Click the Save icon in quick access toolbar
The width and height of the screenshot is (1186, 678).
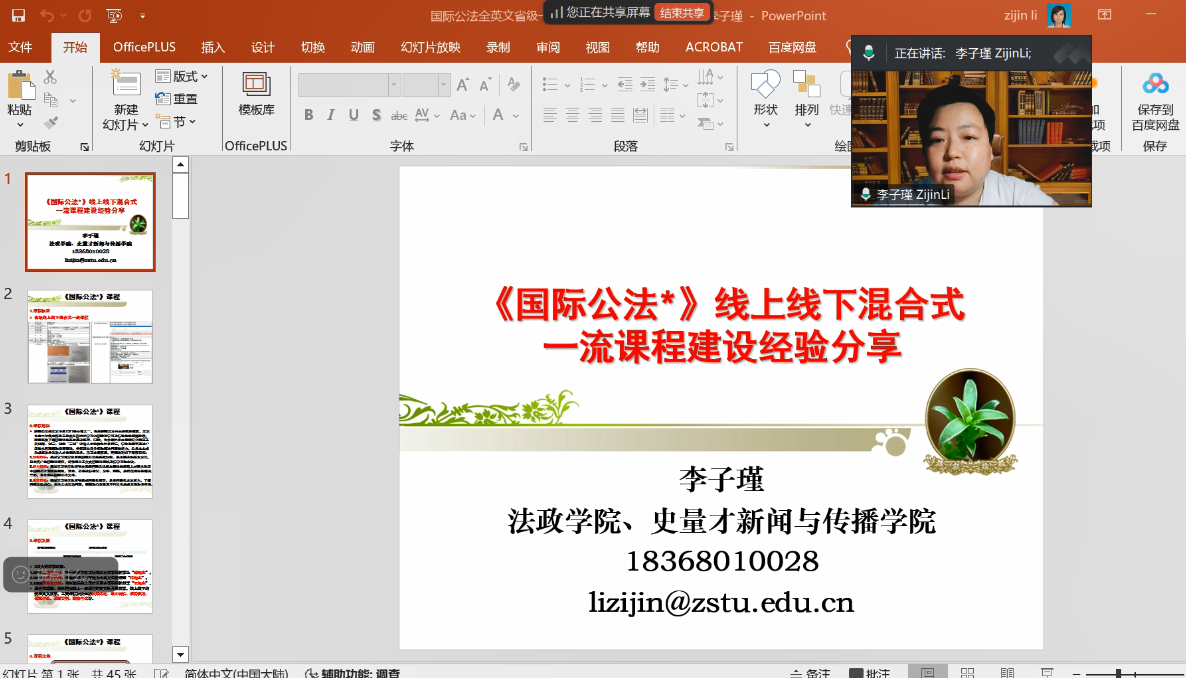pyautogui.click(x=18, y=15)
